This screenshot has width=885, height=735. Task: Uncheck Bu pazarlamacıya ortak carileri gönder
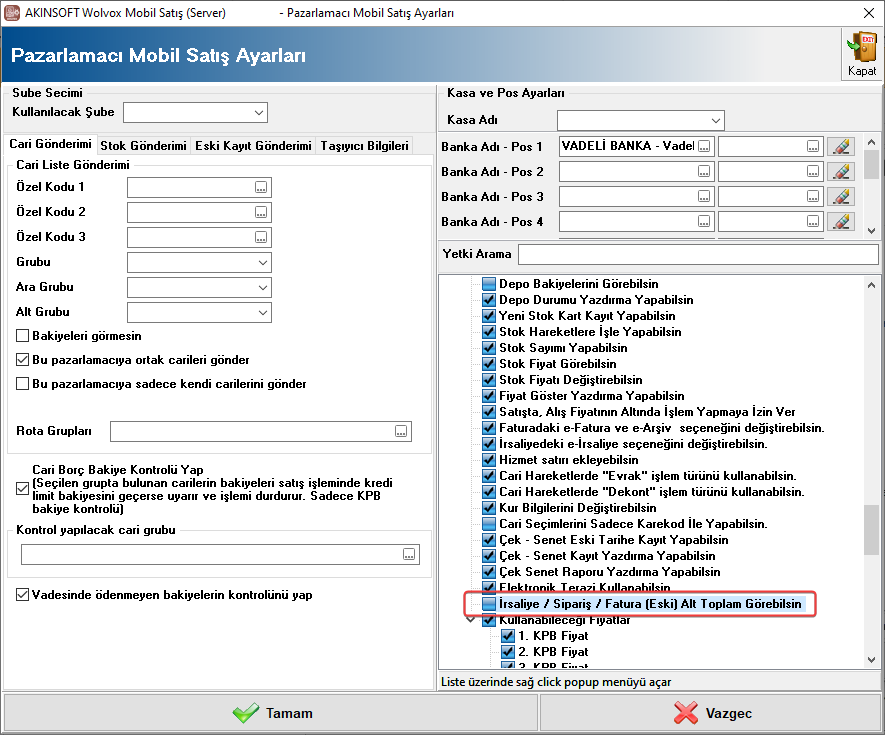[x=23, y=360]
